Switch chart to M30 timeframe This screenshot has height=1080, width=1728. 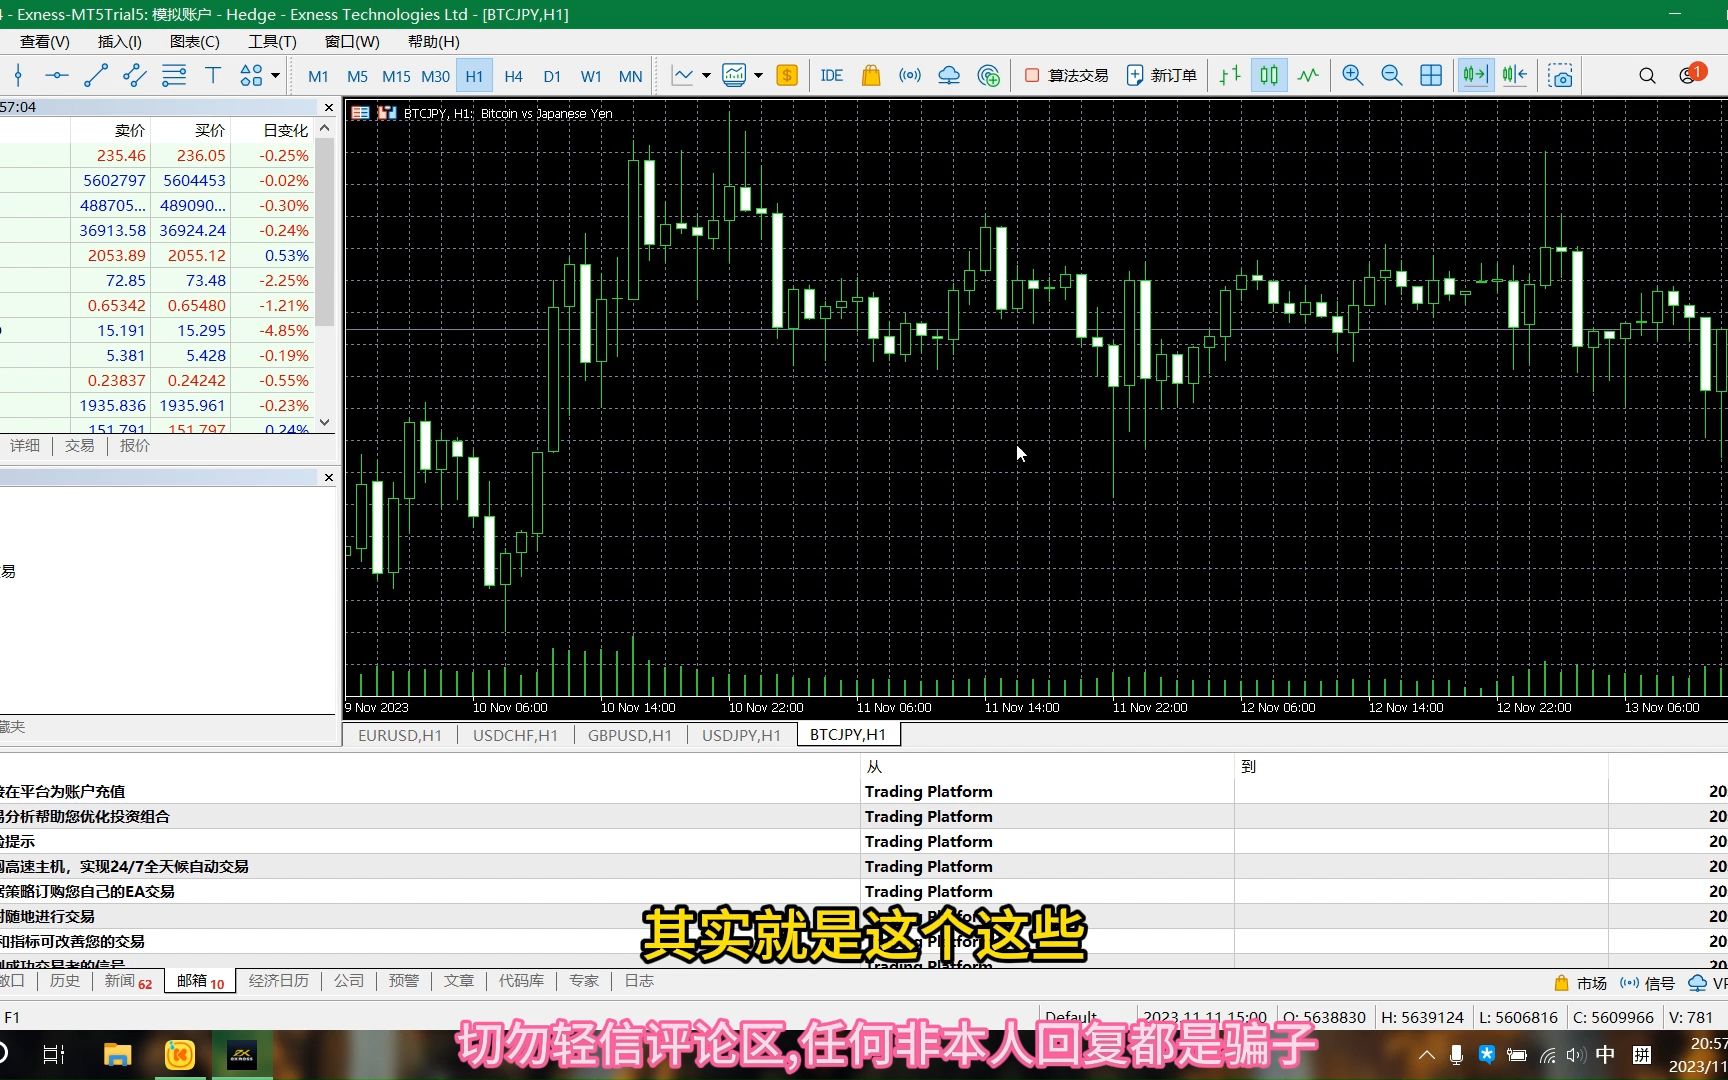435,76
